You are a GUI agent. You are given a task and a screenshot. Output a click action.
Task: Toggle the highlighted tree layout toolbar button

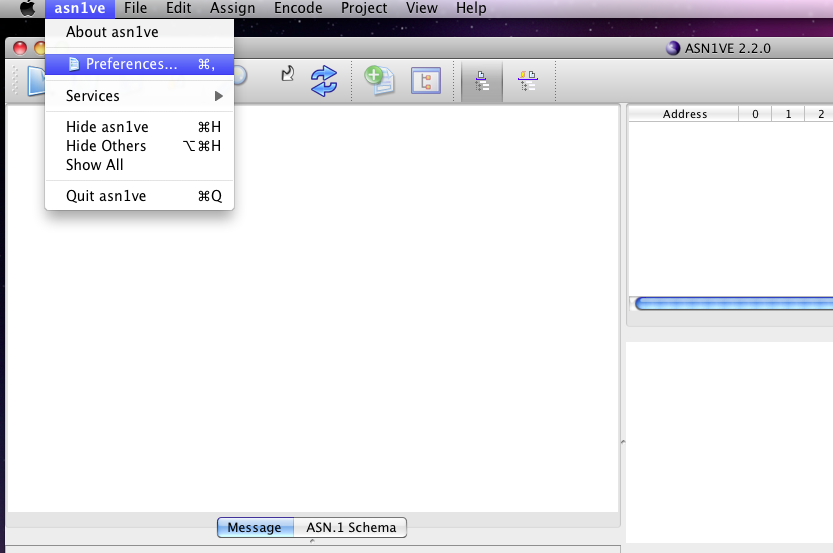[x=482, y=81]
